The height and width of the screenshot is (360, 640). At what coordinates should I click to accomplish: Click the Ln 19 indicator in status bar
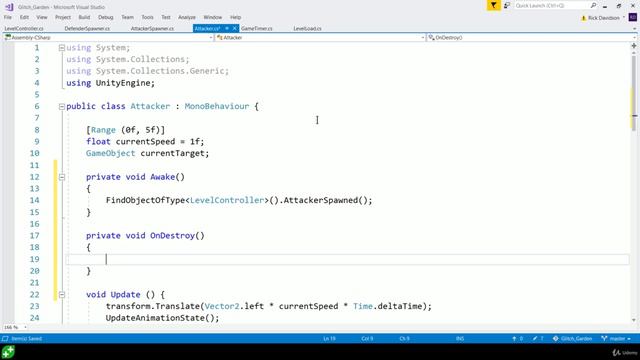329,338
